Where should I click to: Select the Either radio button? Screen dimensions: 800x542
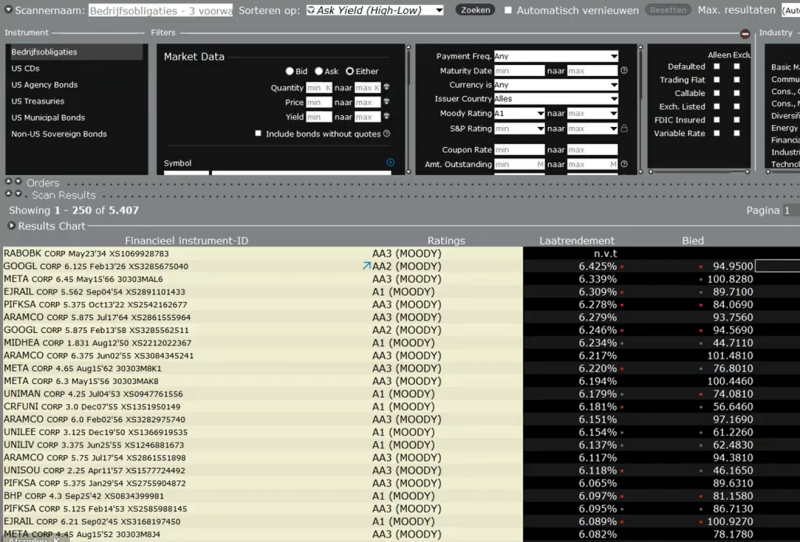pos(349,71)
